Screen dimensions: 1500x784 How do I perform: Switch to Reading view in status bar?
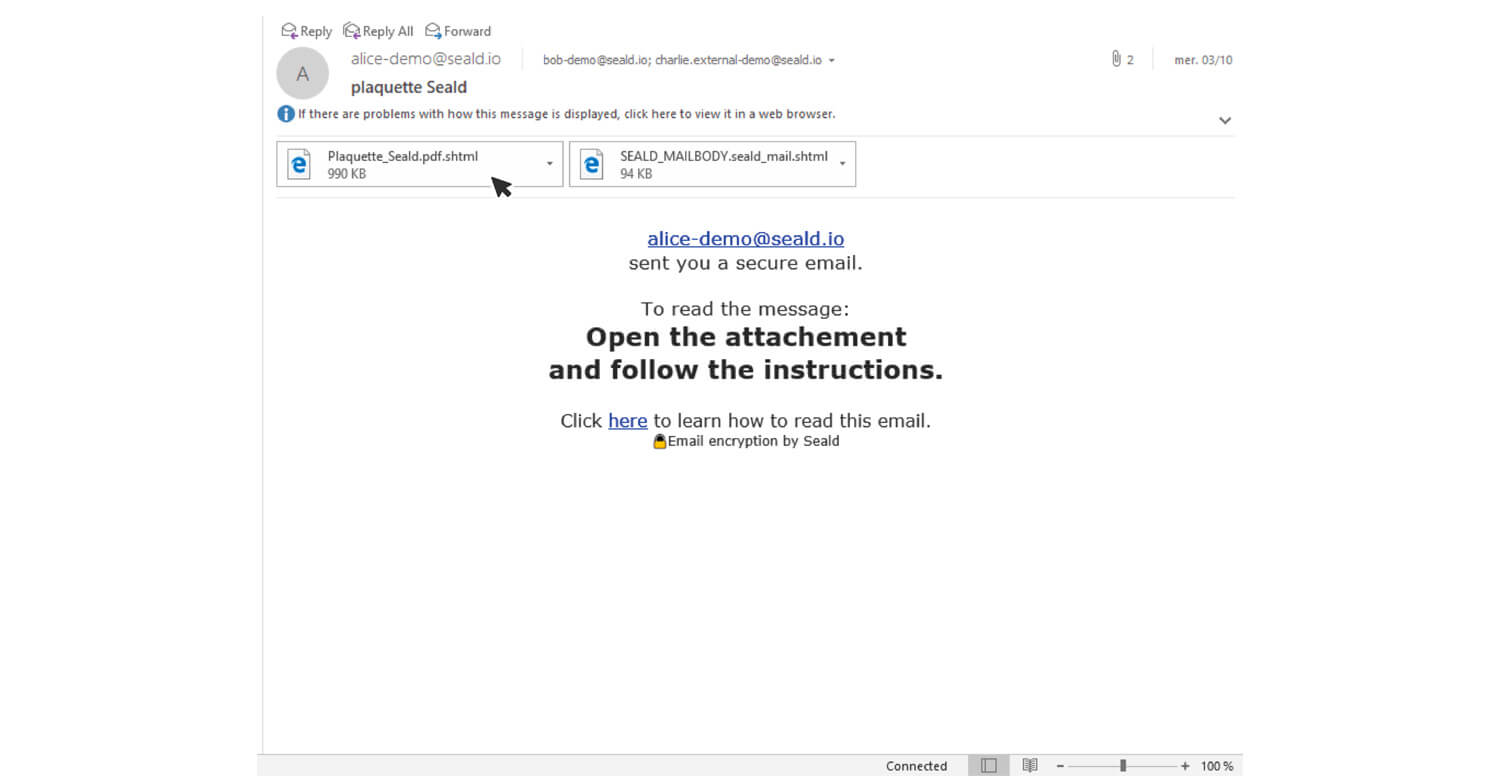[1030, 766]
